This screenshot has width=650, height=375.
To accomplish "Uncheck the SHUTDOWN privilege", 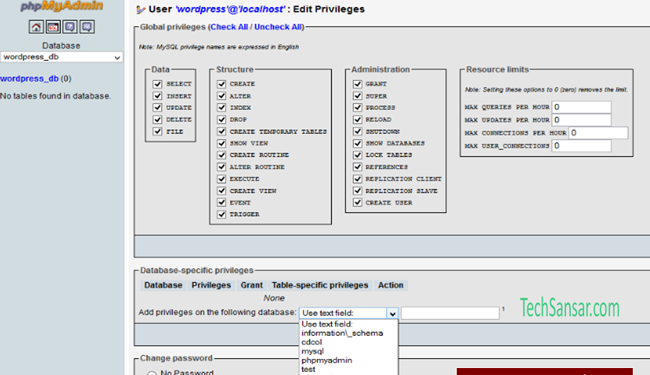I will 357,131.
